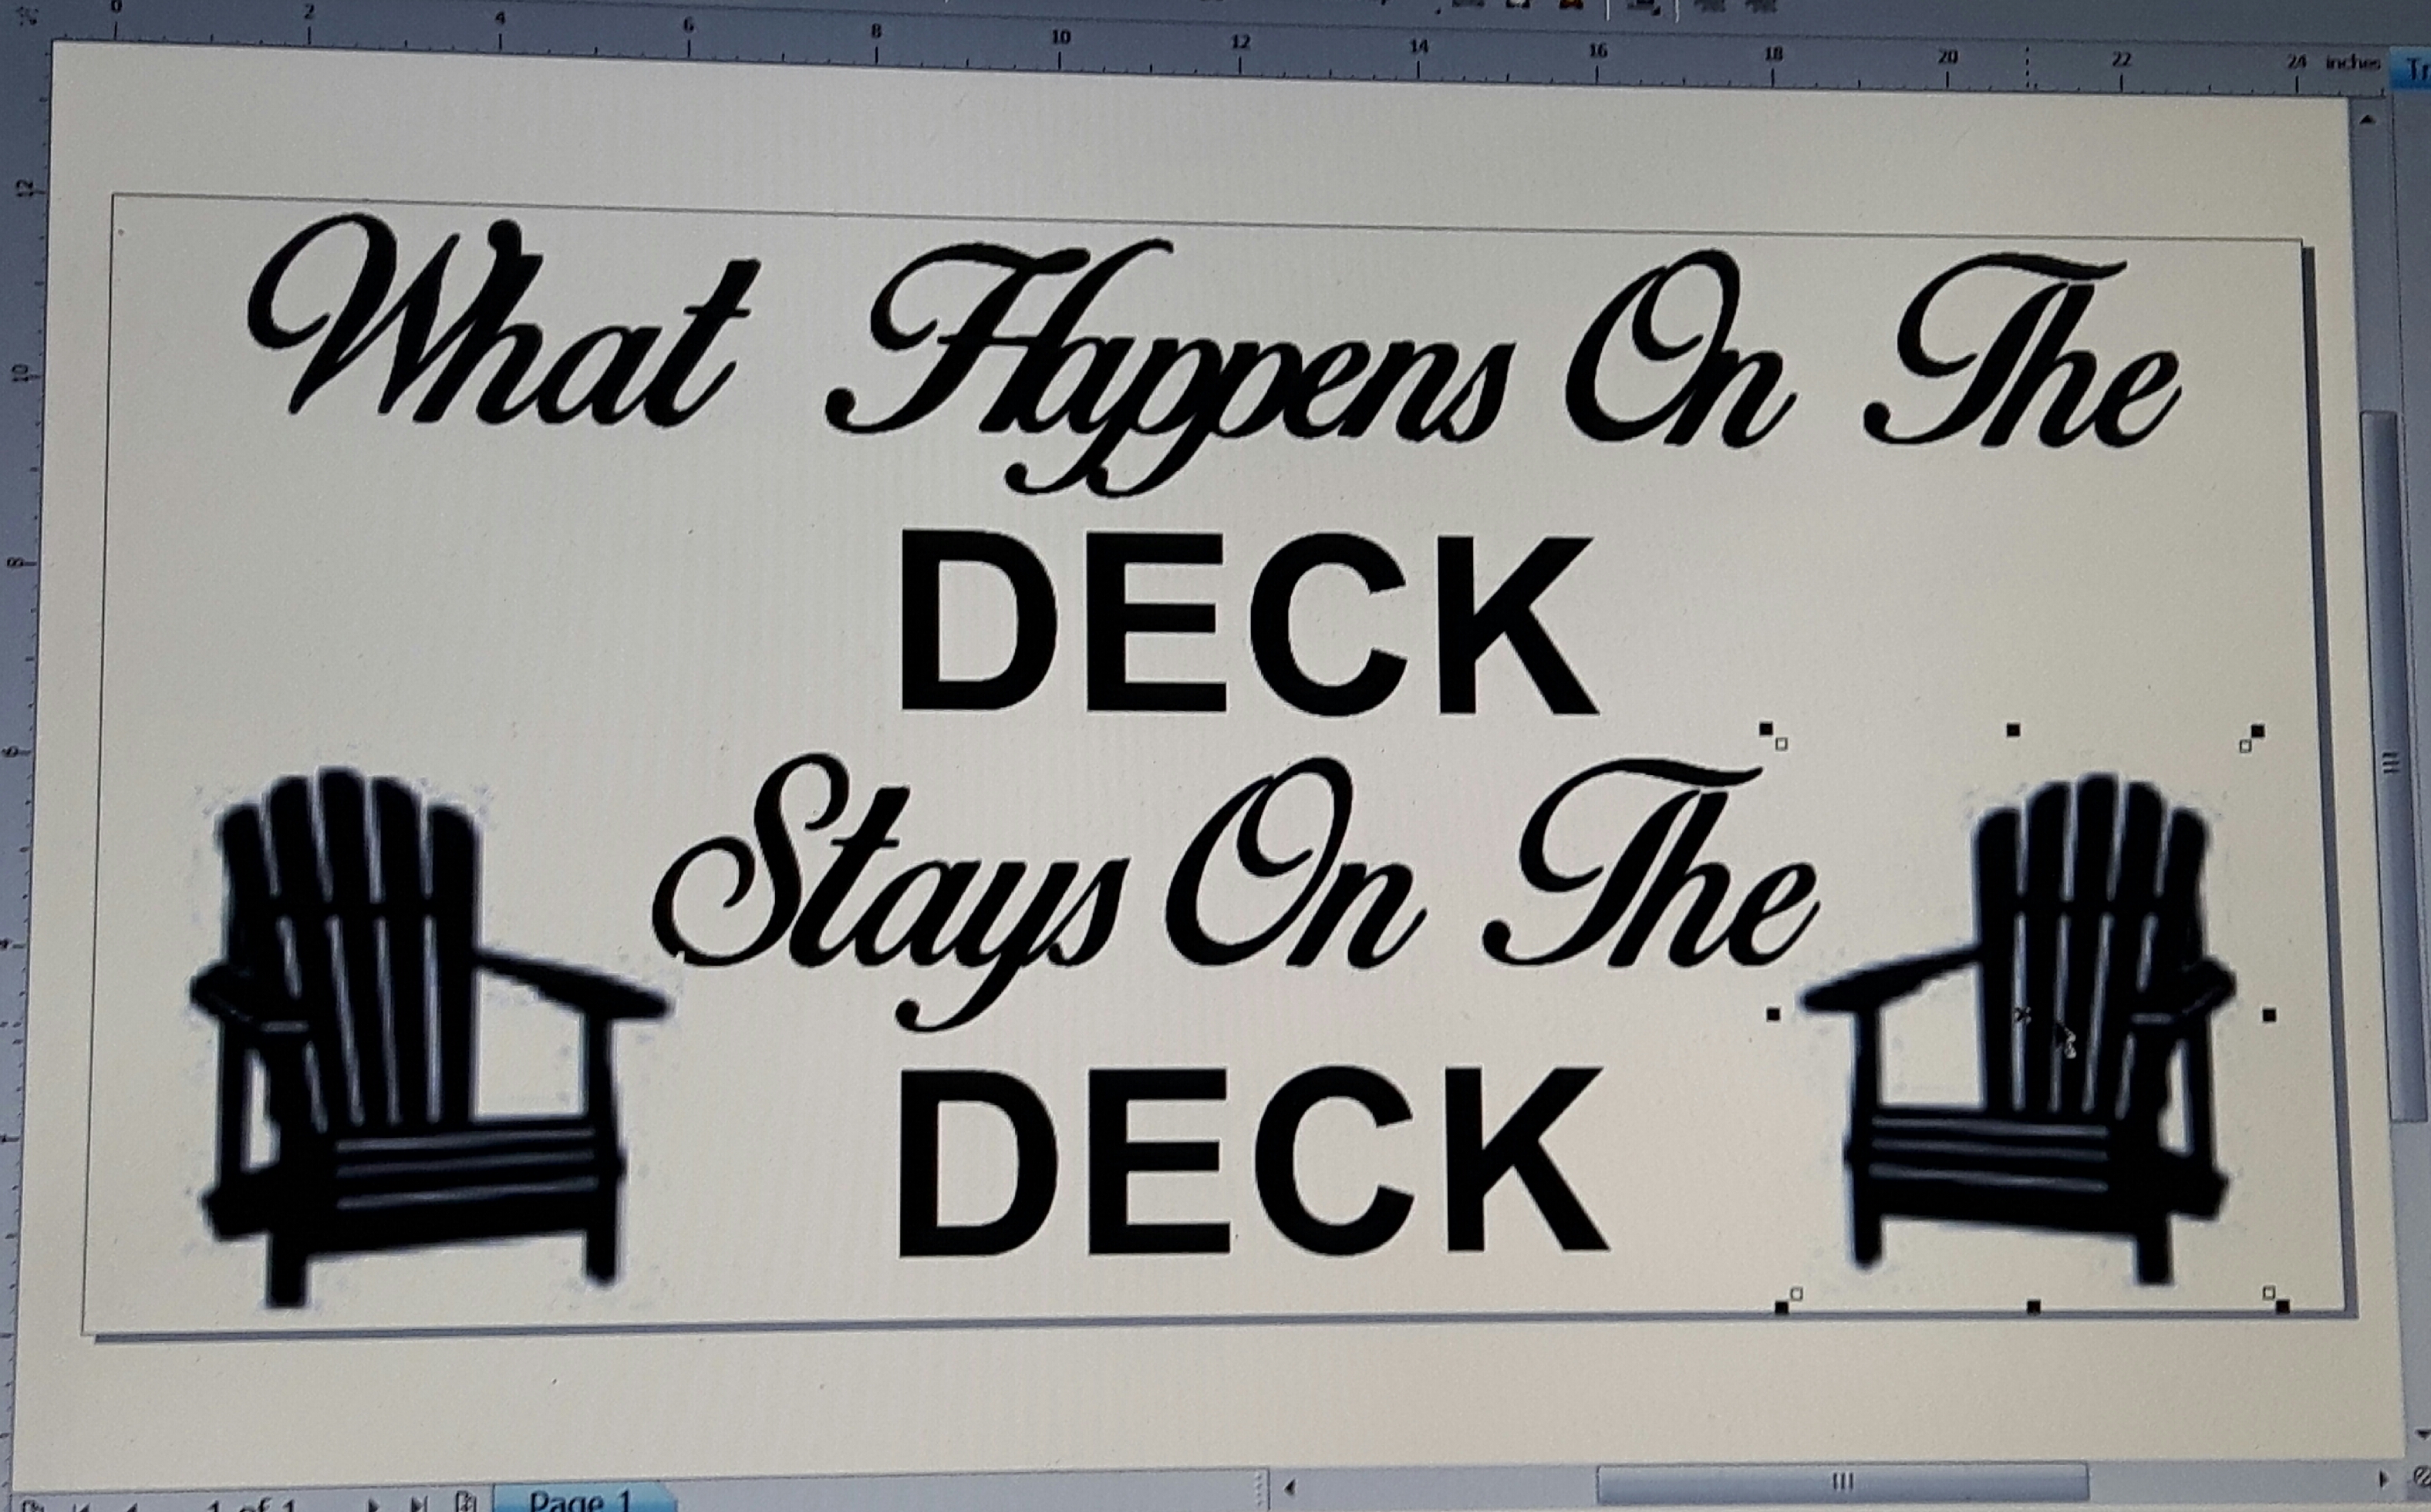
Task: Click the vertical scrollbar thumb
Action: click(x=2391, y=762)
